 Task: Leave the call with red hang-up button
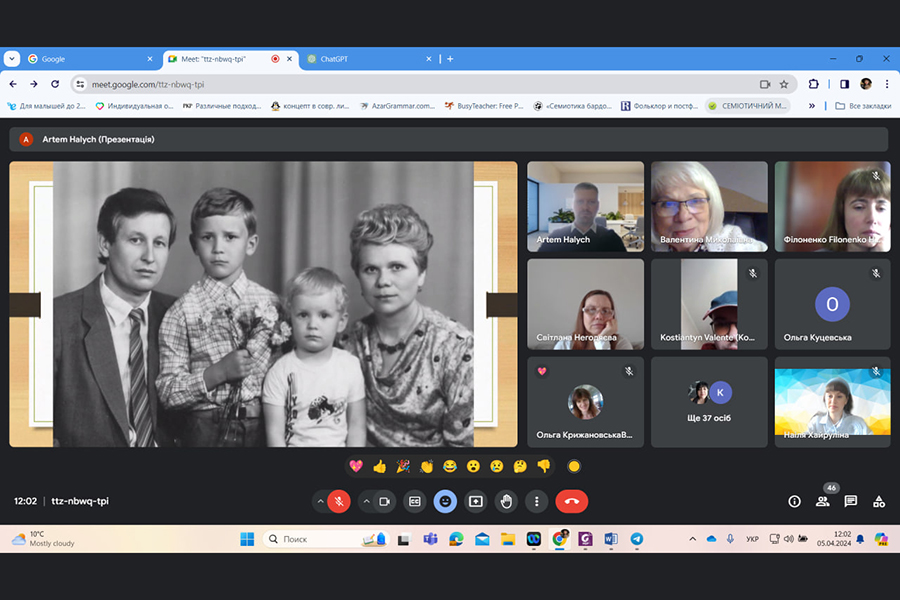pyautogui.click(x=572, y=501)
